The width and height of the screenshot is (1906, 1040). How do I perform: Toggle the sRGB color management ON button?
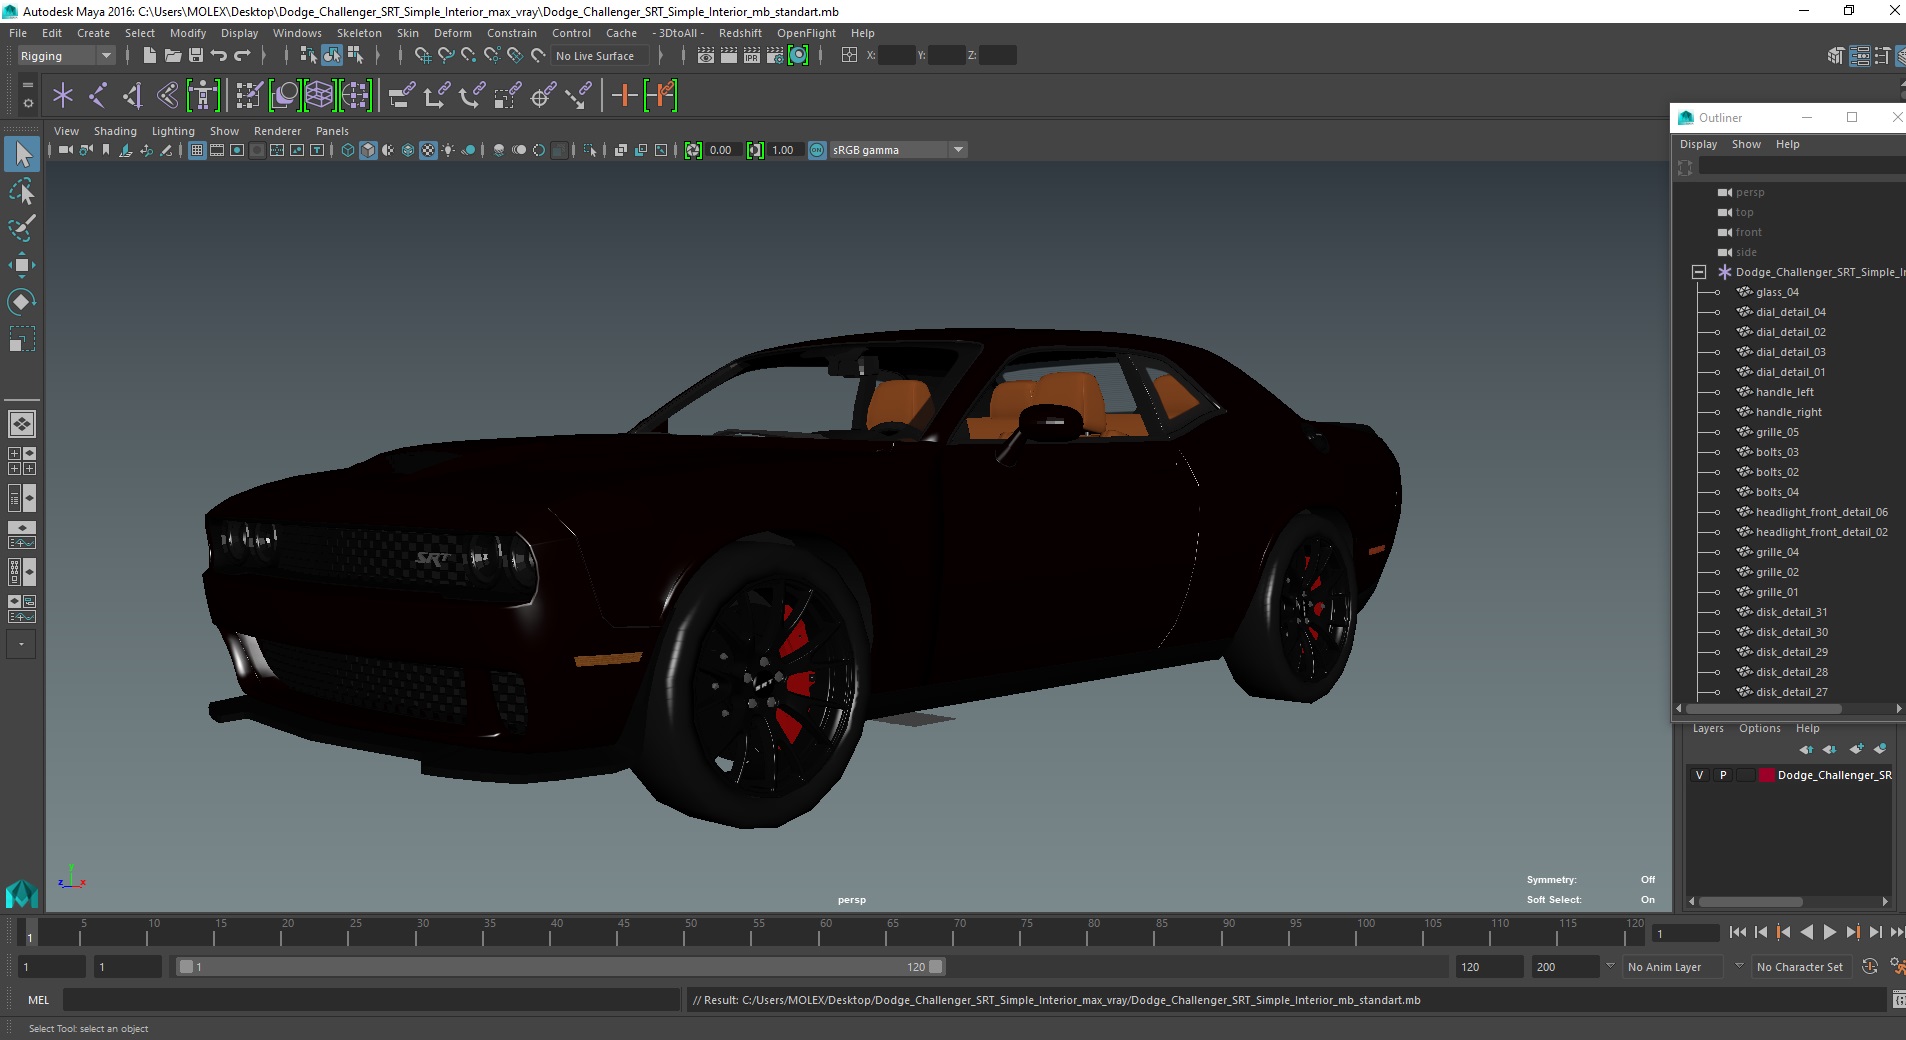point(817,150)
